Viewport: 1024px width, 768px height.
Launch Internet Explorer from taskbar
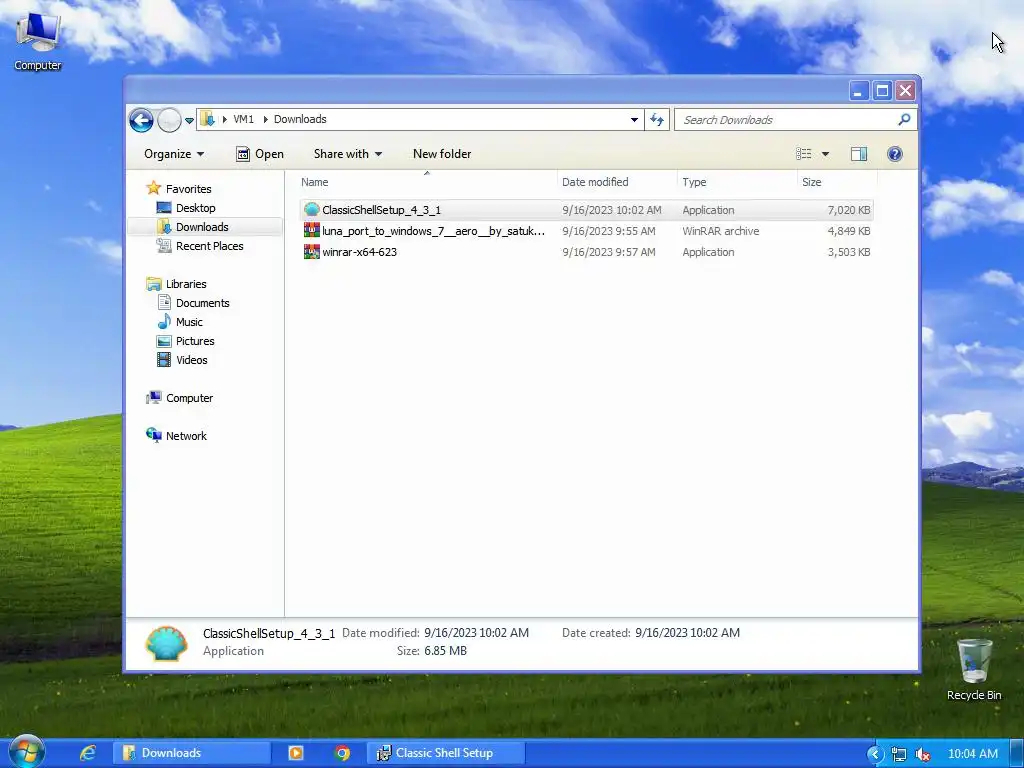[x=88, y=753]
